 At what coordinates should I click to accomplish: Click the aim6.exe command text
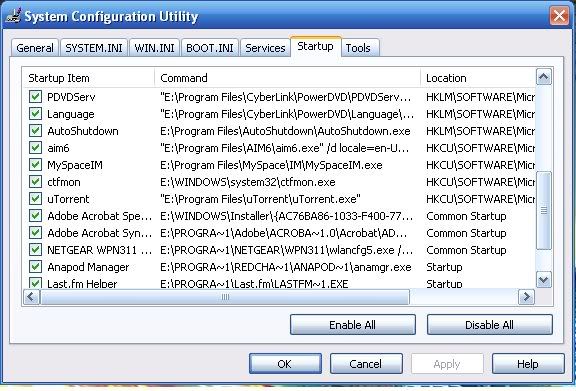pos(284,148)
